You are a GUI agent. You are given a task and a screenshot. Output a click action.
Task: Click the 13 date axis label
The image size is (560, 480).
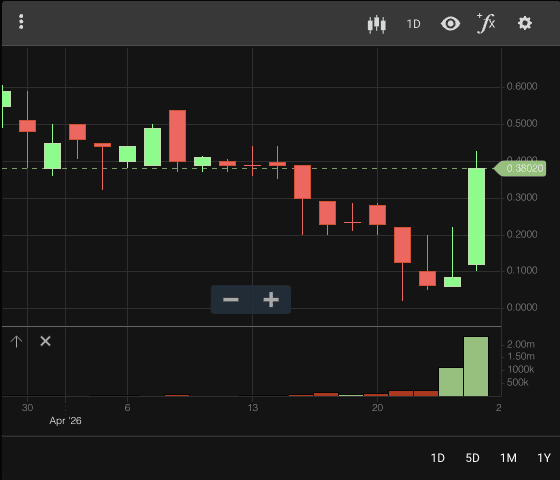tap(253, 408)
